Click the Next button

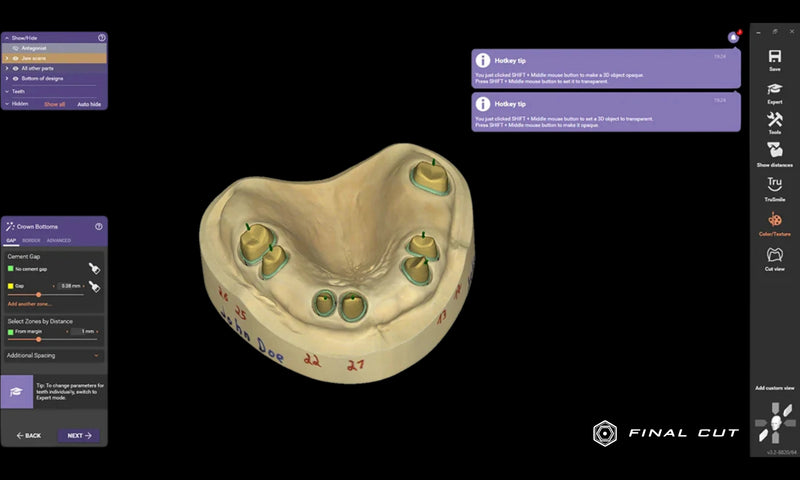[78, 436]
